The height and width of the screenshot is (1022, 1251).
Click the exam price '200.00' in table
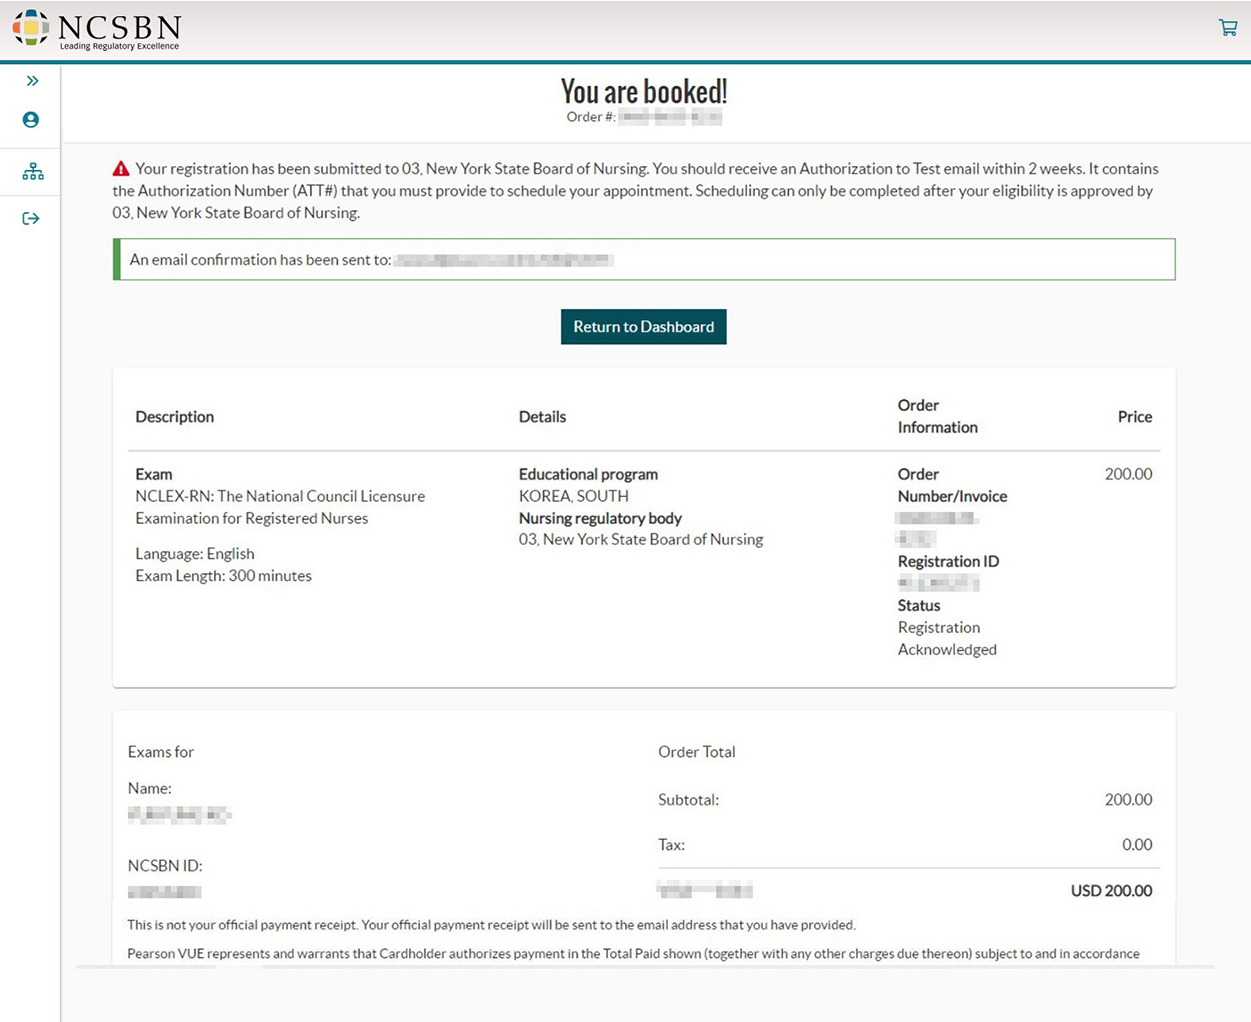[1129, 474]
